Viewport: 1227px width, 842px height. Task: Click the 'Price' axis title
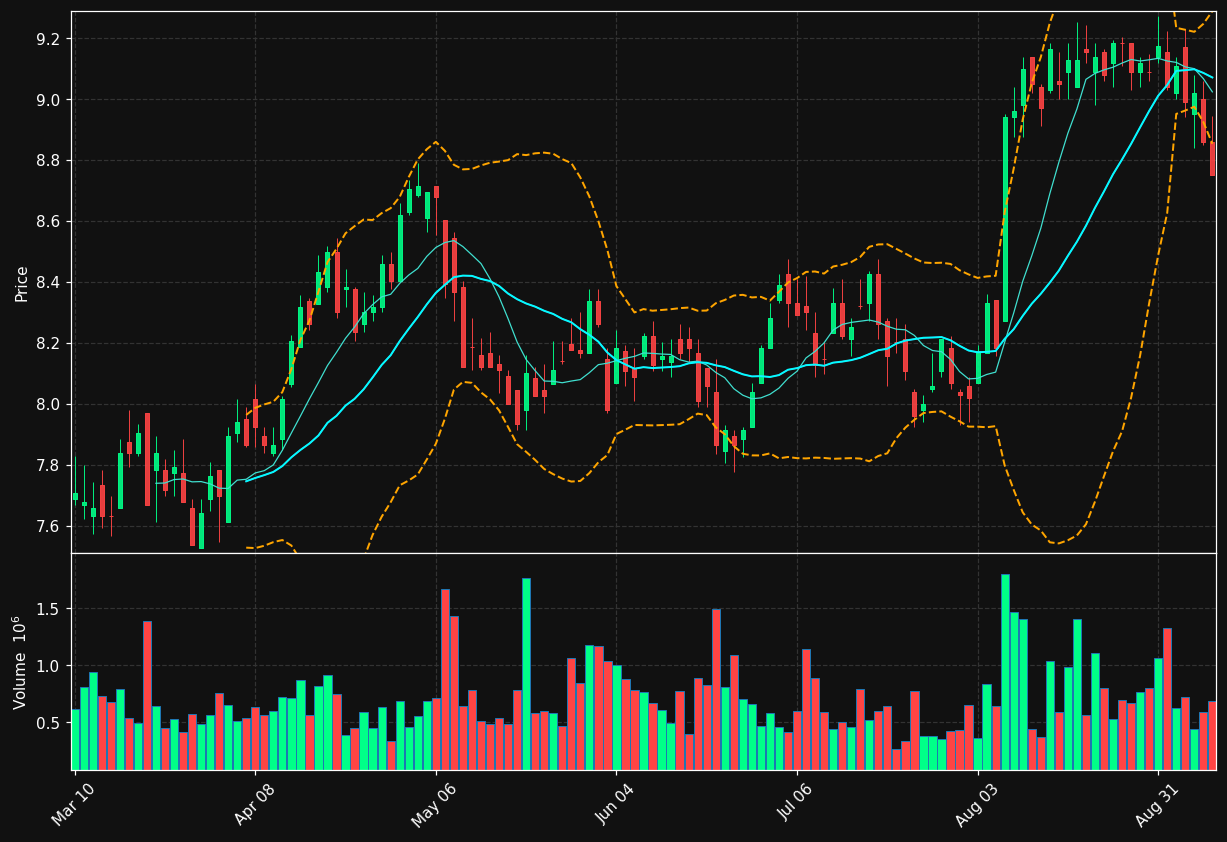click(x=21, y=284)
